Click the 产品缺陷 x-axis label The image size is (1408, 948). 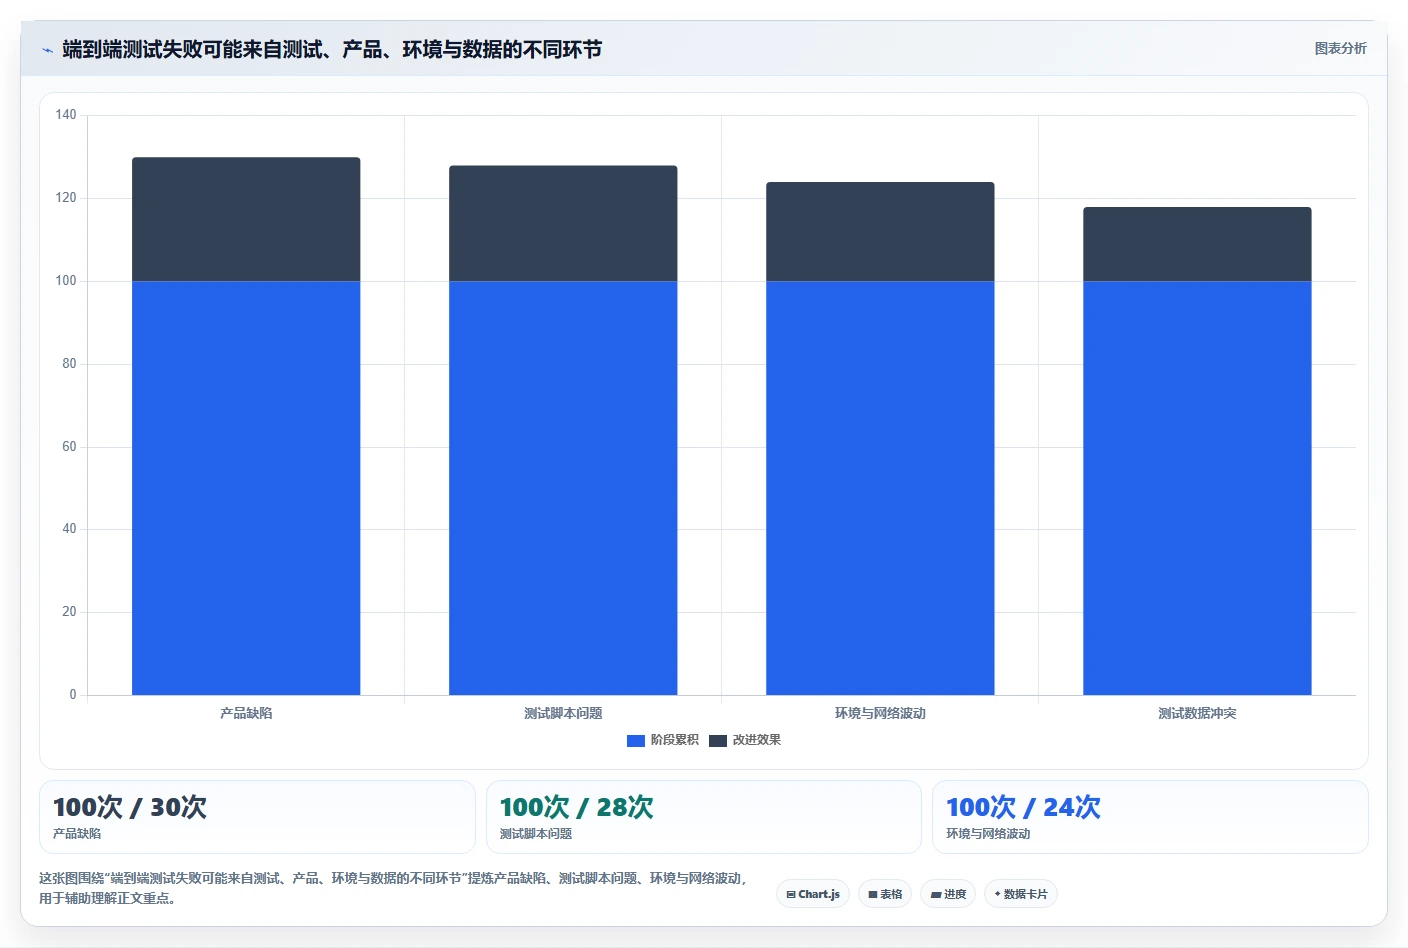pos(246,713)
